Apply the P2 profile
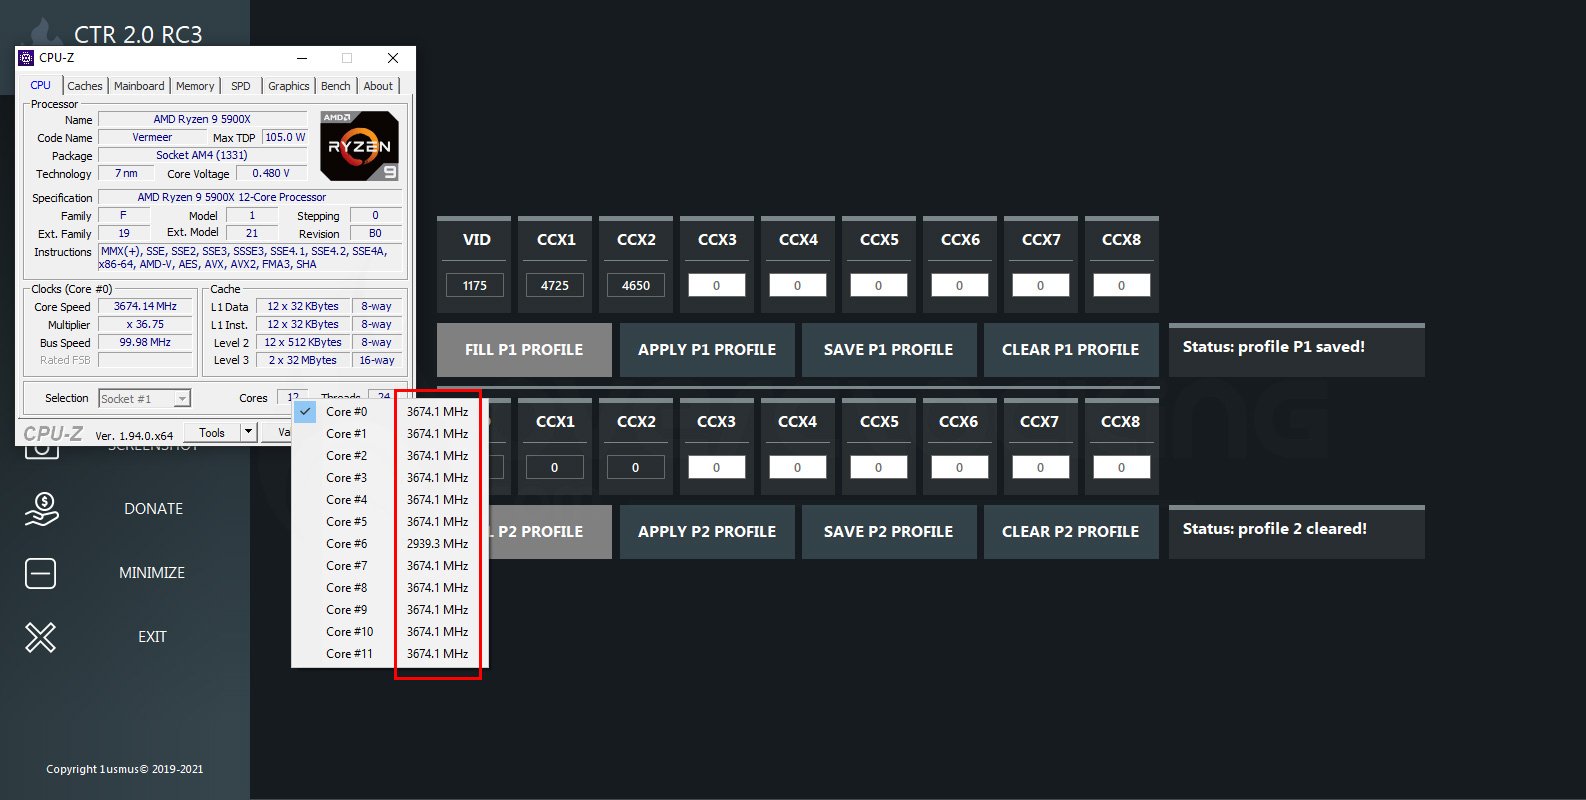This screenshot has height=800, width=1586. point(707,532)
